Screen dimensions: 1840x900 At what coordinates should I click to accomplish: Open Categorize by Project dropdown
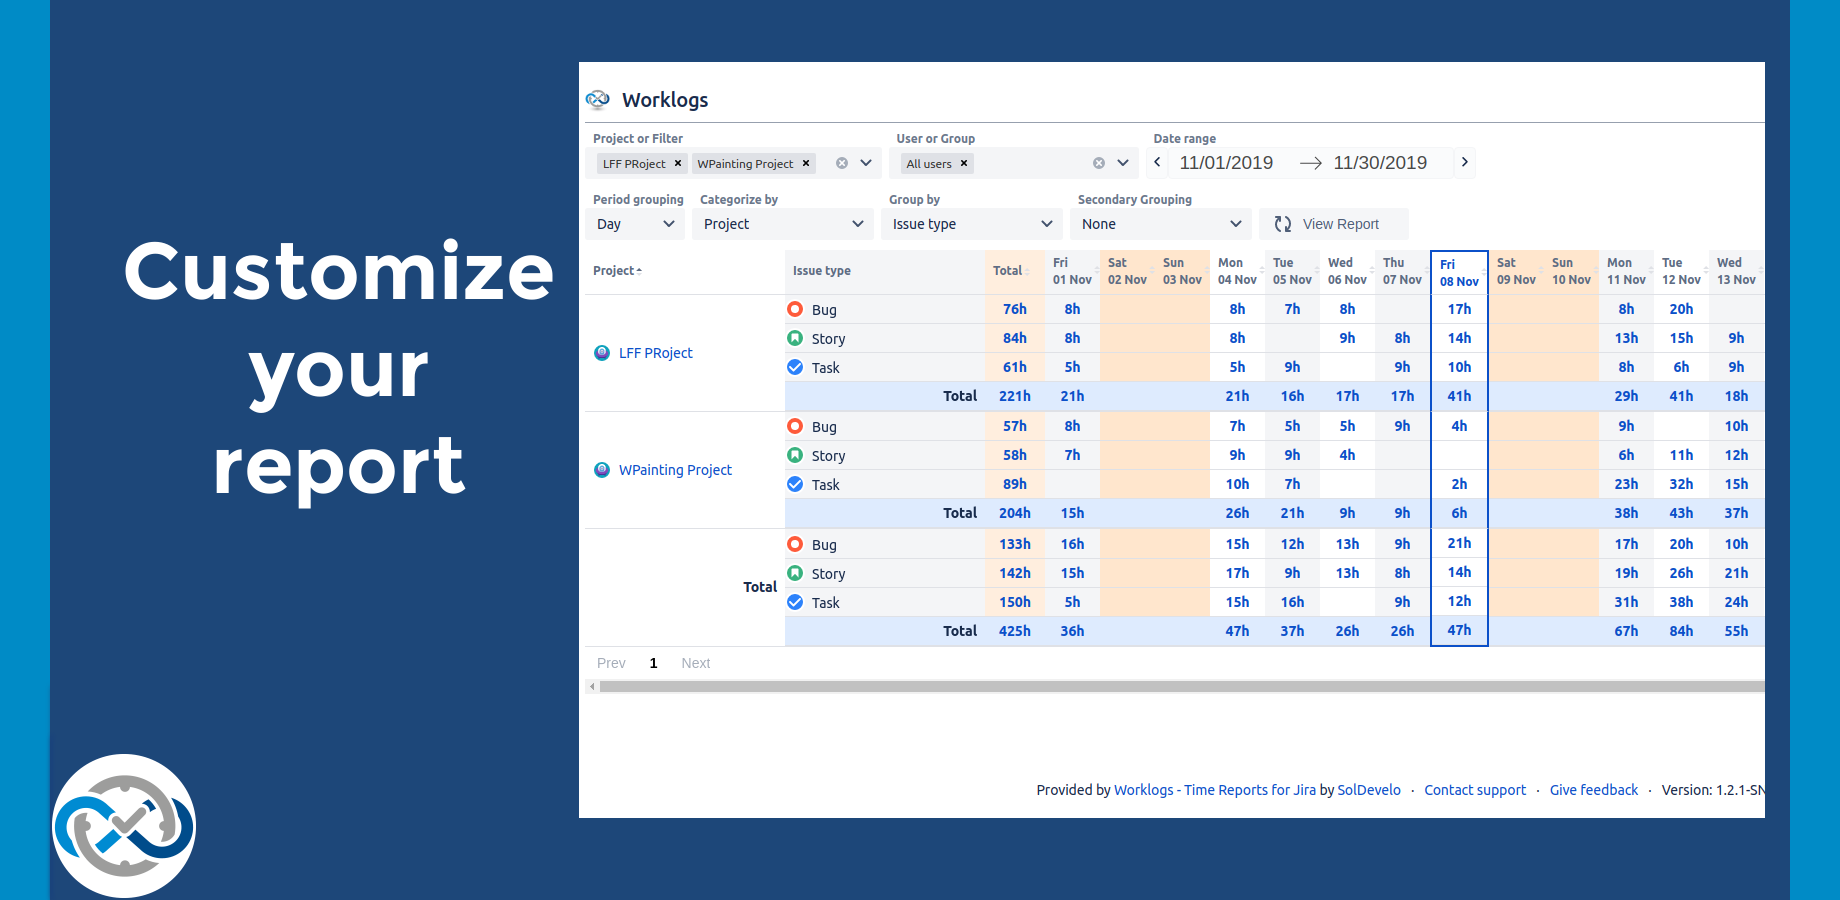784,224
